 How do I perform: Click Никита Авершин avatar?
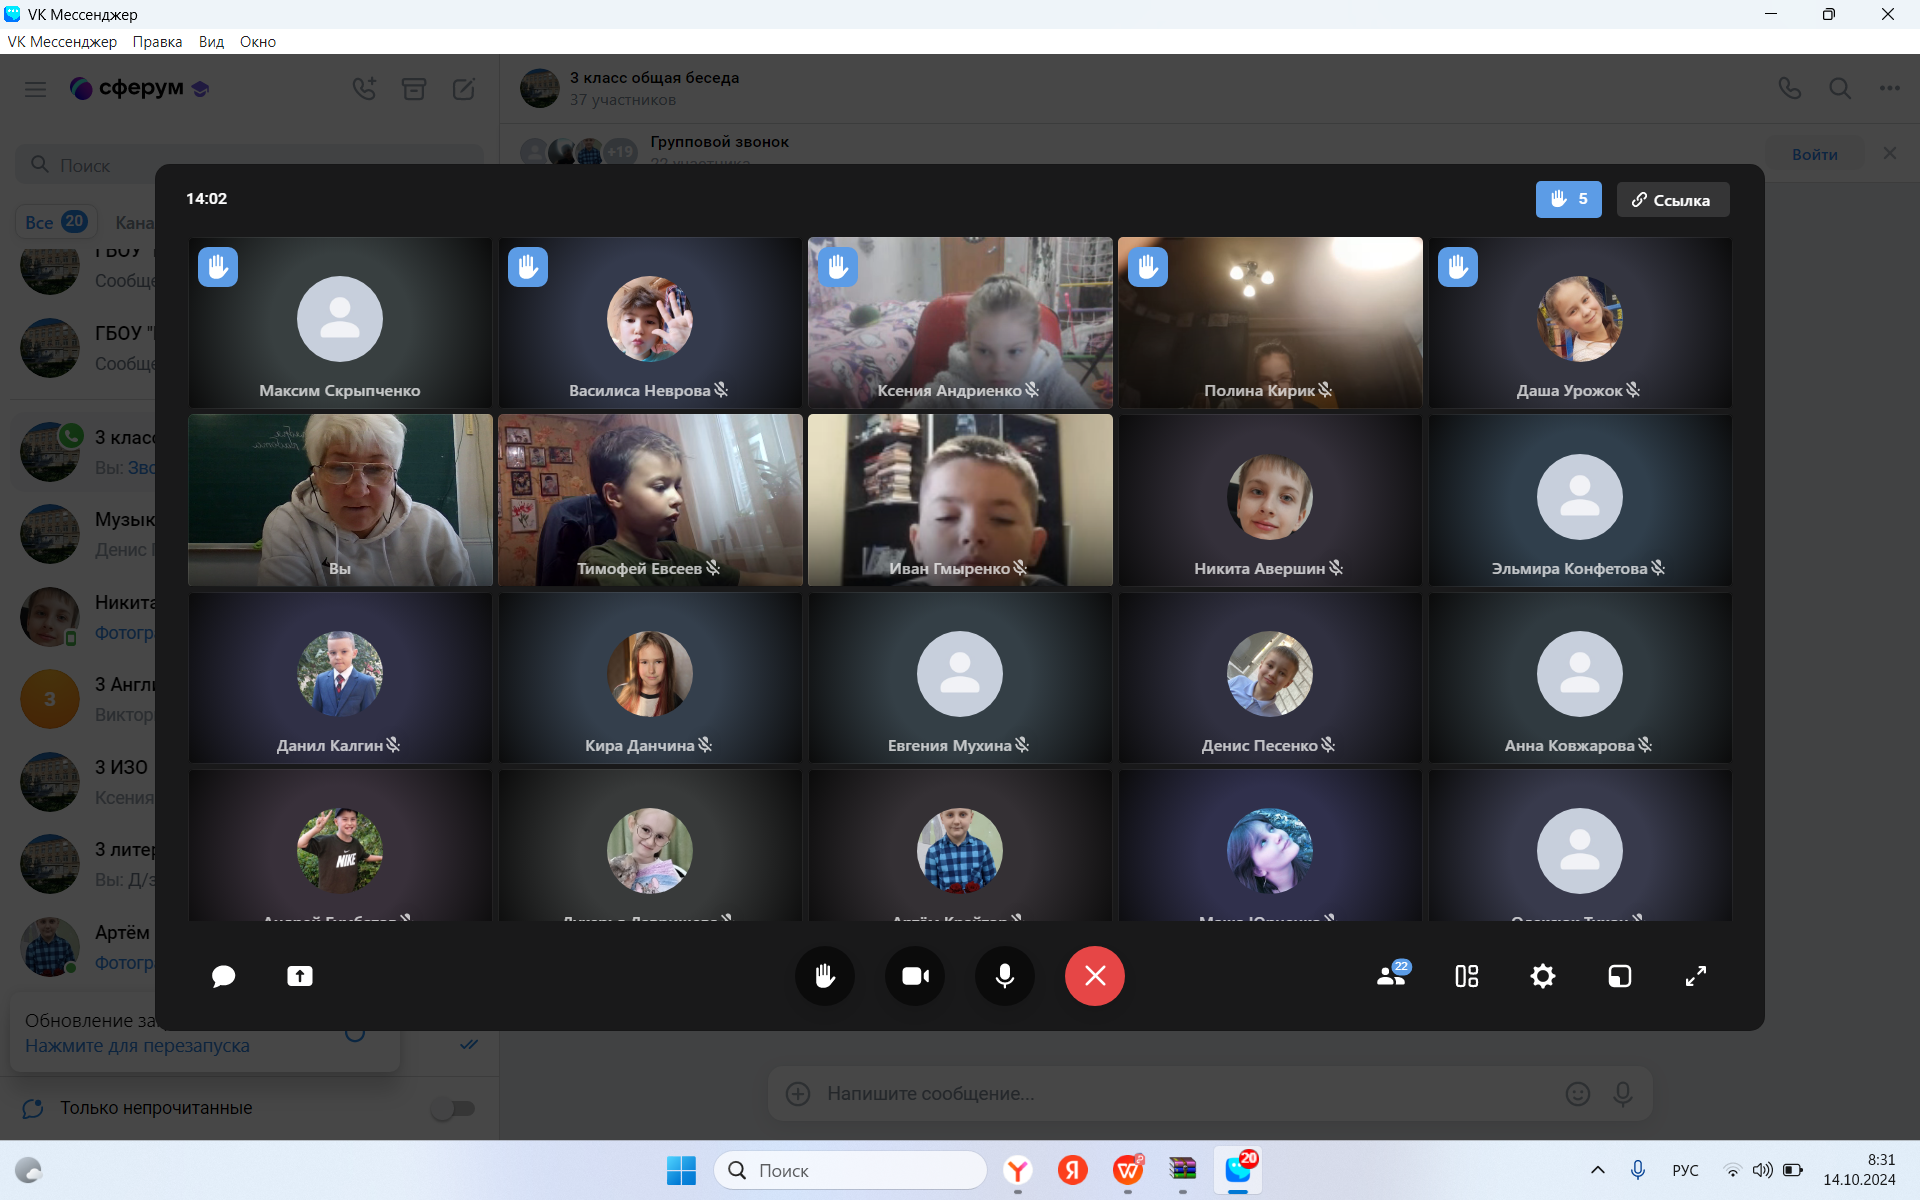click(x=1270, y=497)
